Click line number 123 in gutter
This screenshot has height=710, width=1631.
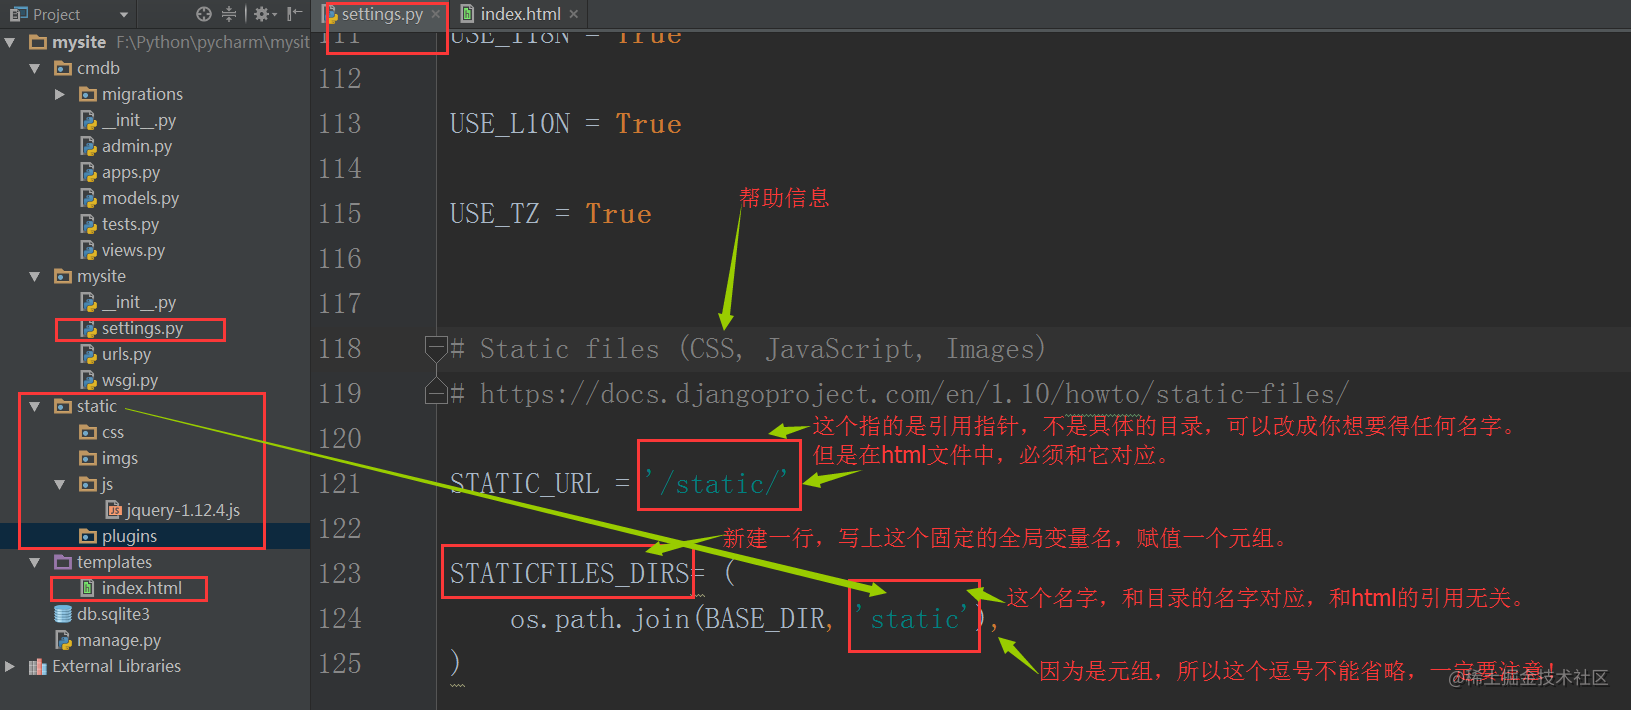[x=340, y=574]
